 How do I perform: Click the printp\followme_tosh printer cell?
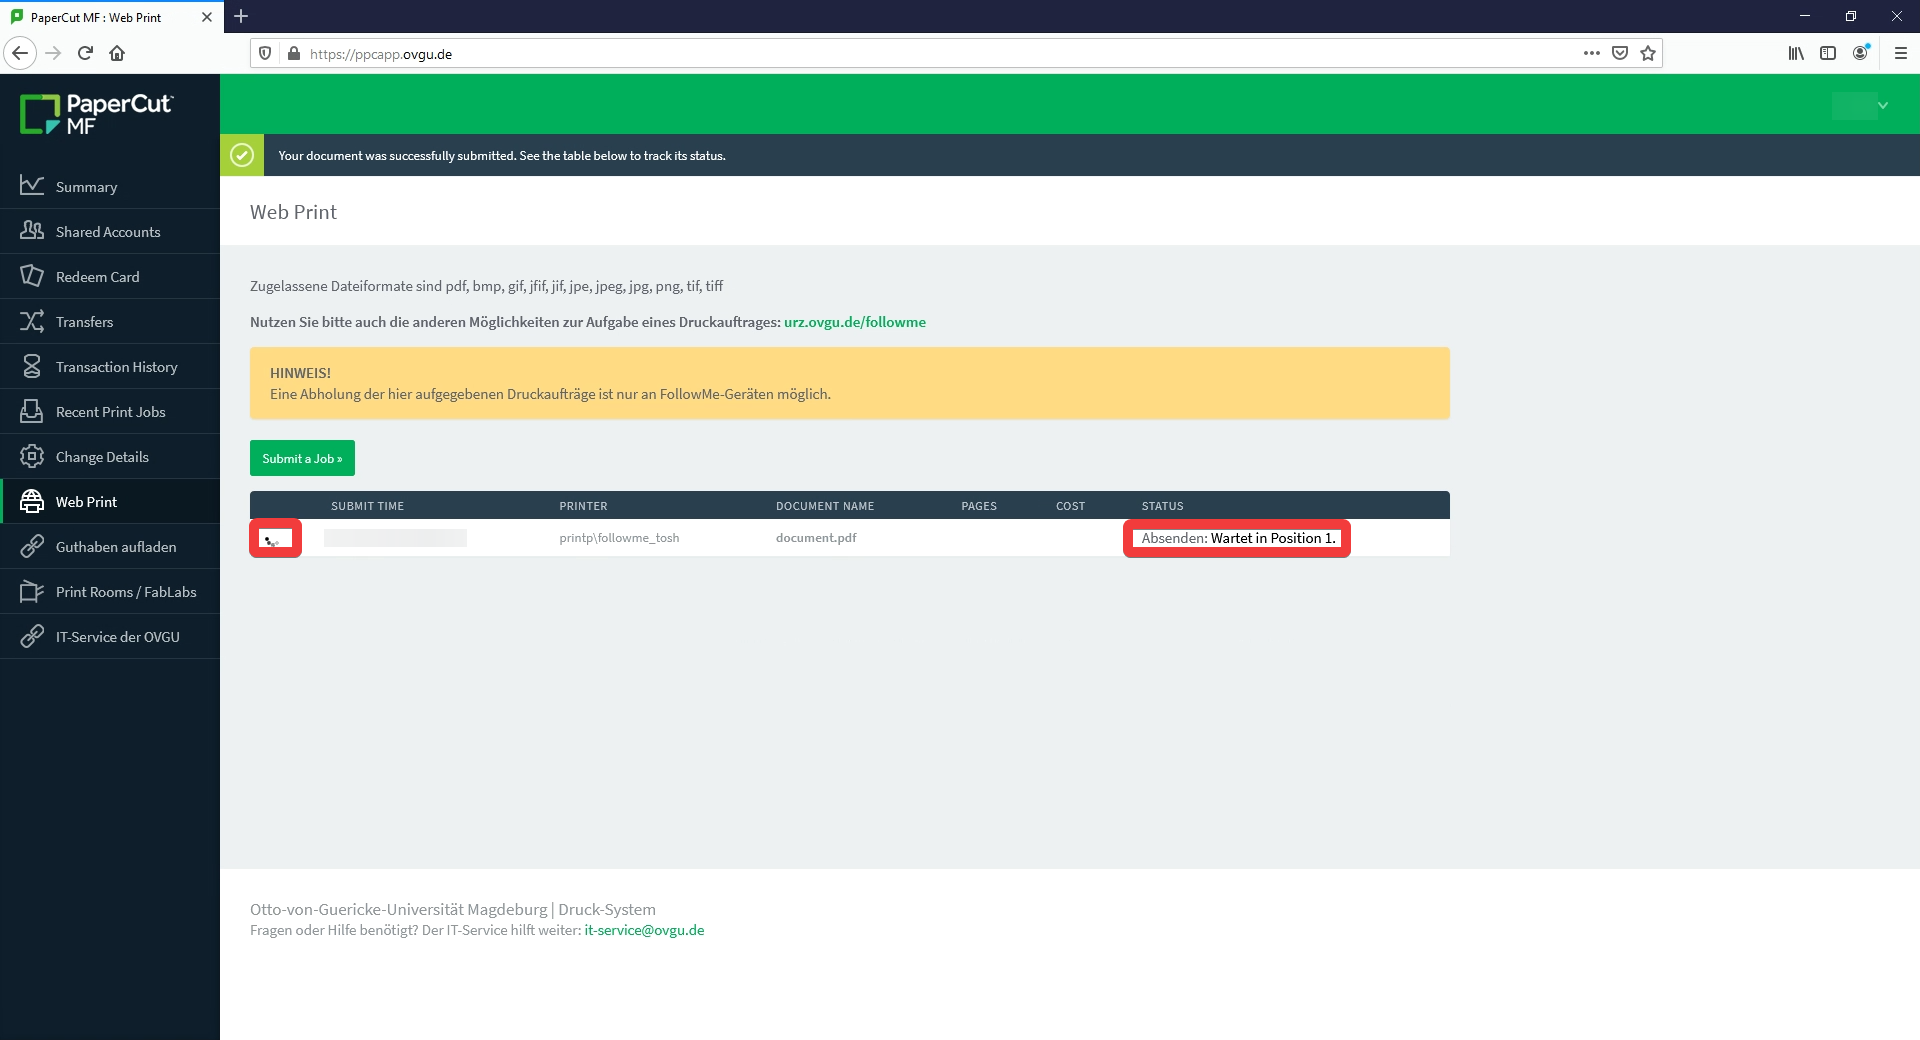click(619, 538)
